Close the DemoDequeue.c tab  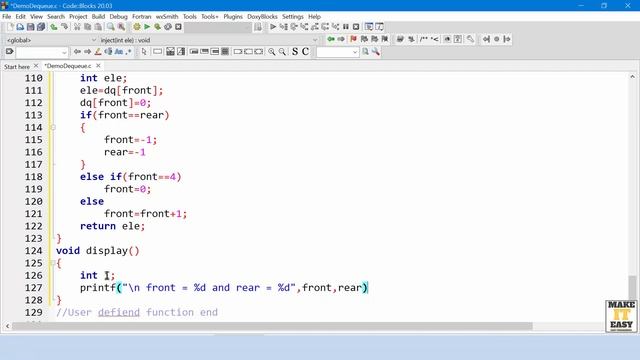(98, 66)
